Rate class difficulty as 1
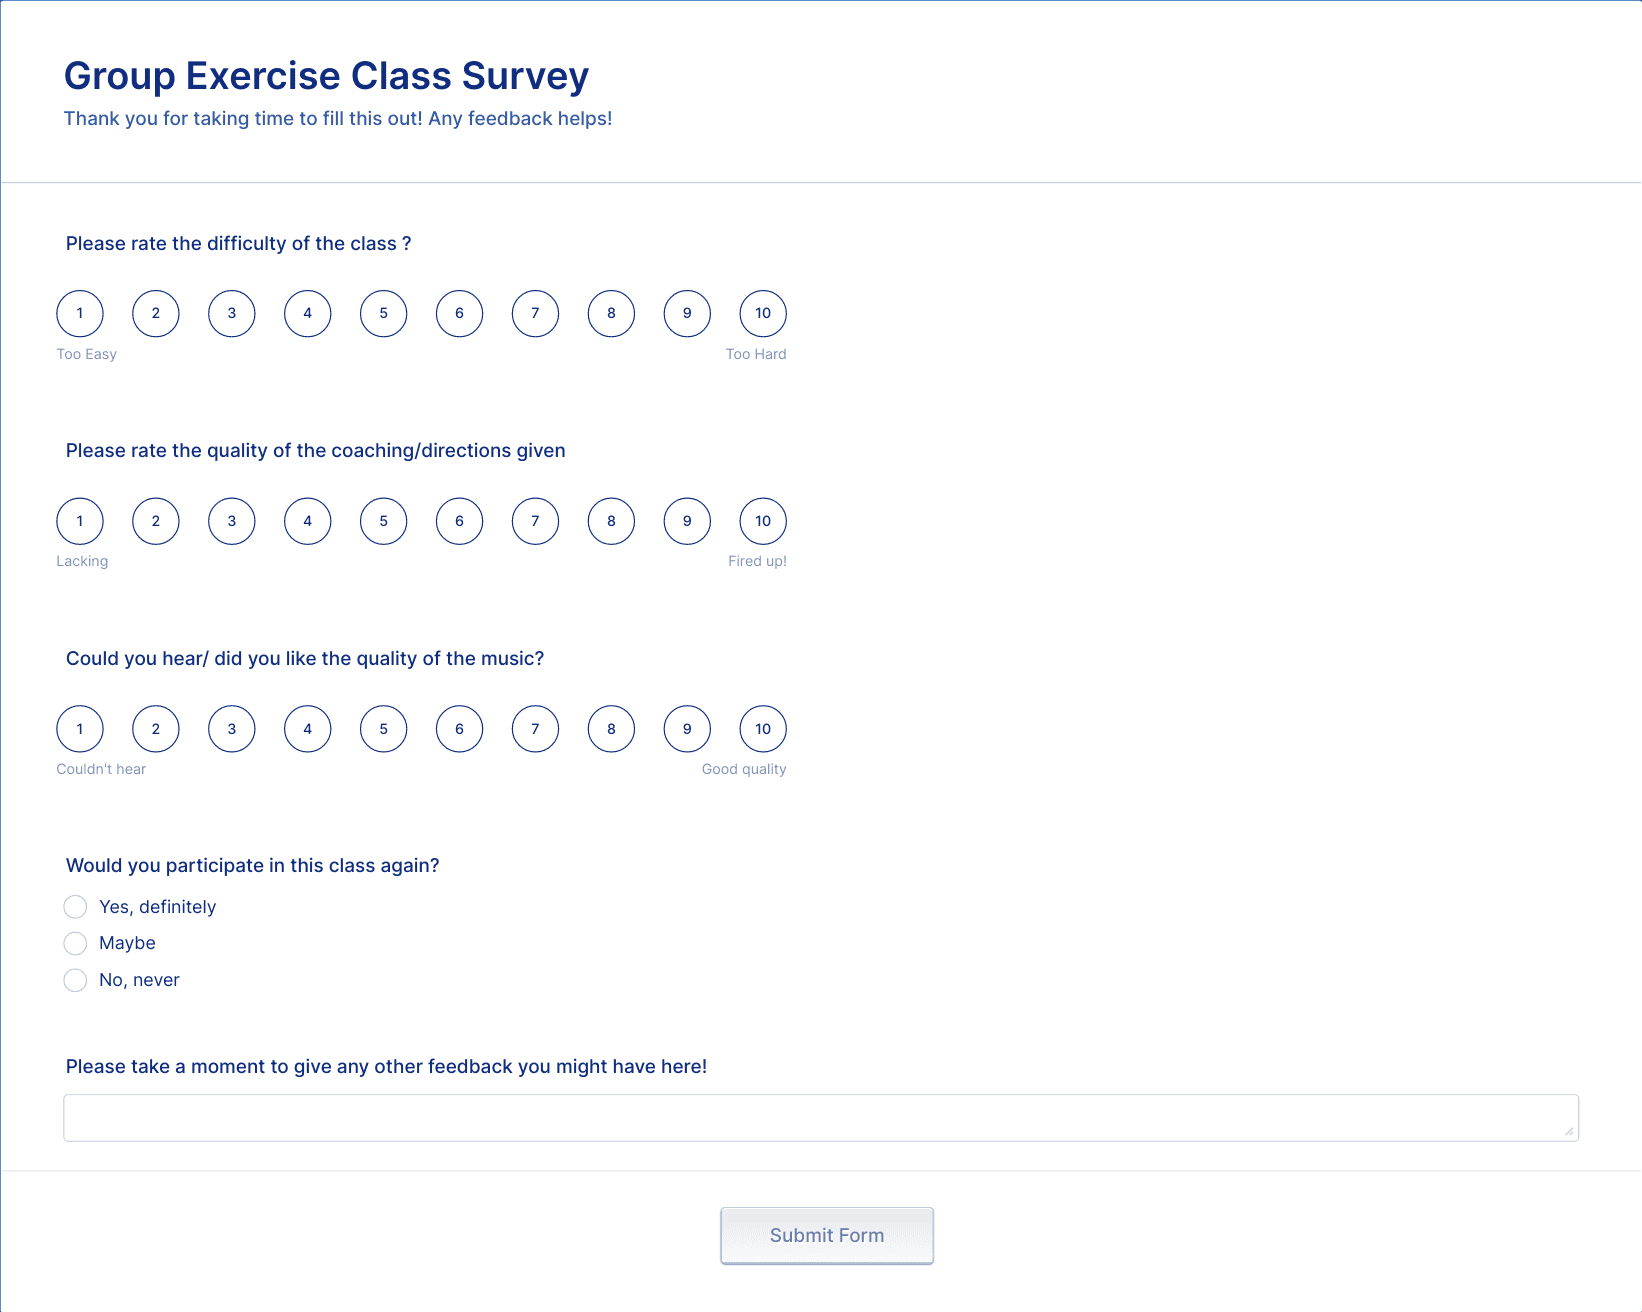 (80, 314)
